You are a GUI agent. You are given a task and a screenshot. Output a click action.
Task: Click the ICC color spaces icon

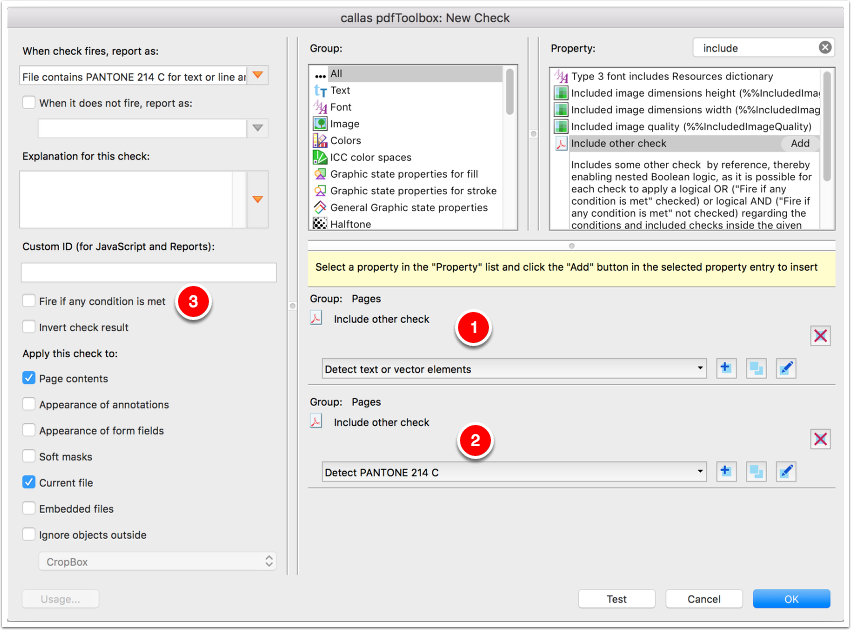tap(320, 157)
